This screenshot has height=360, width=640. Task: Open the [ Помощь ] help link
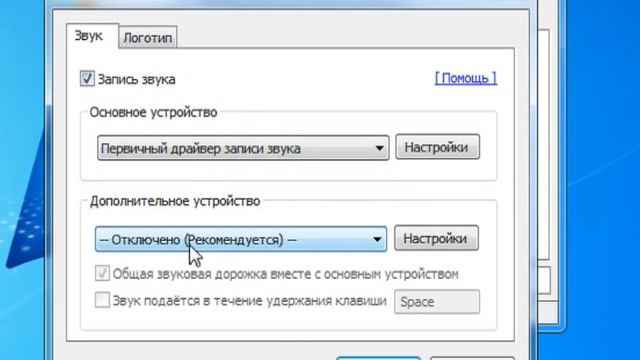(x=466, y=78)
